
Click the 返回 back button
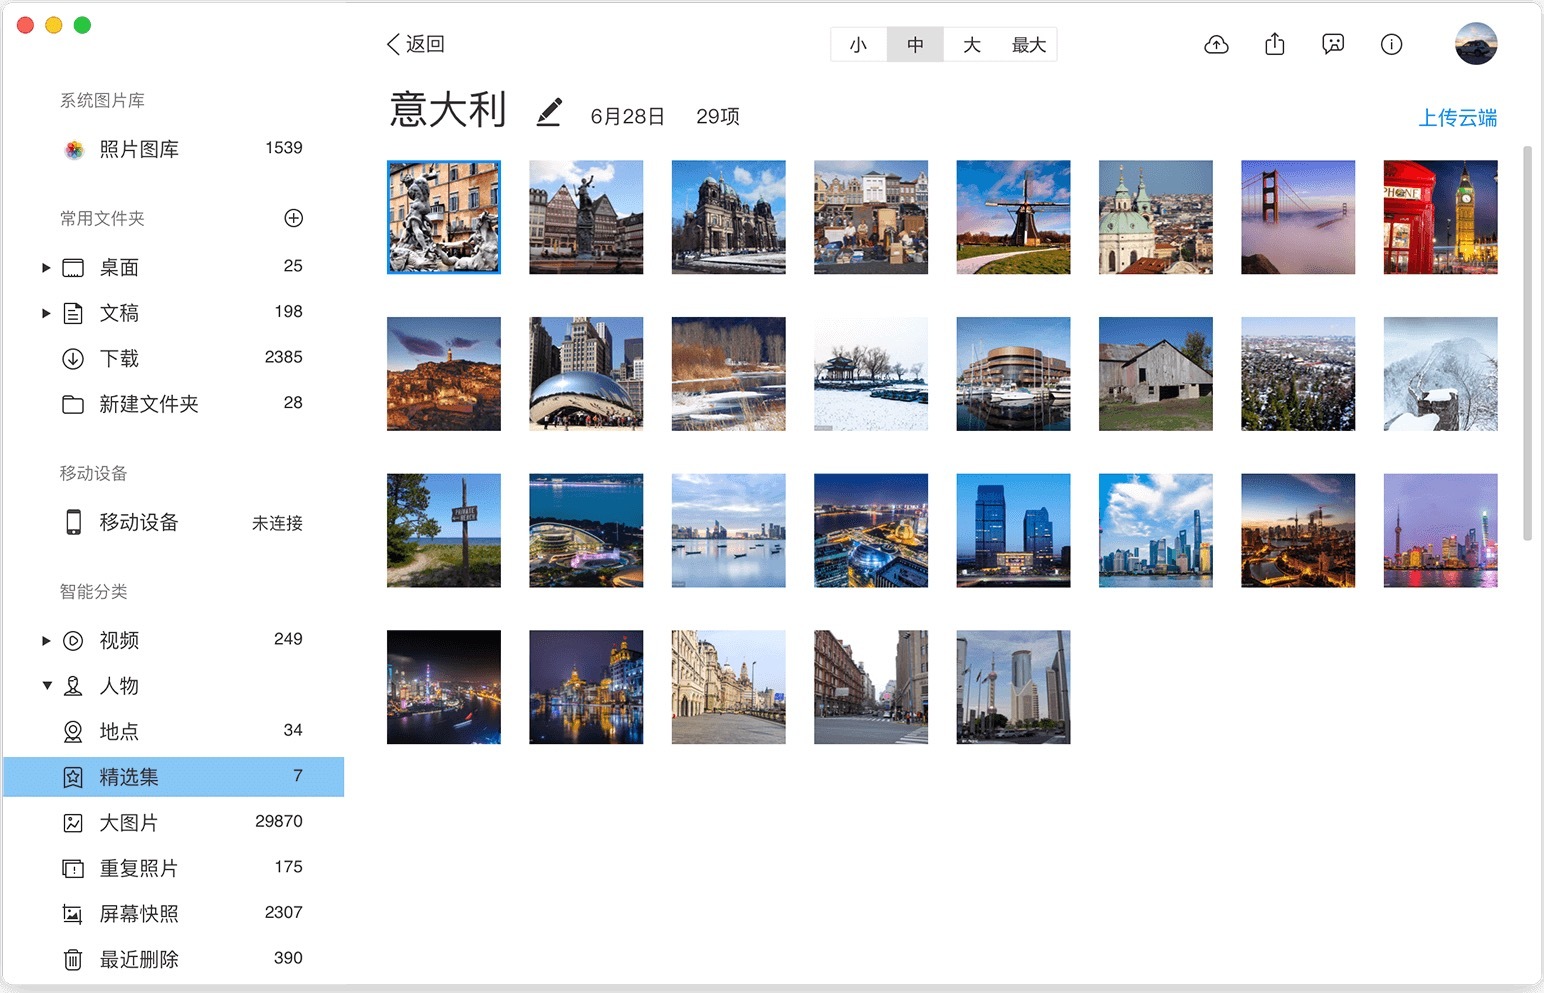click(x=416, y=44)
